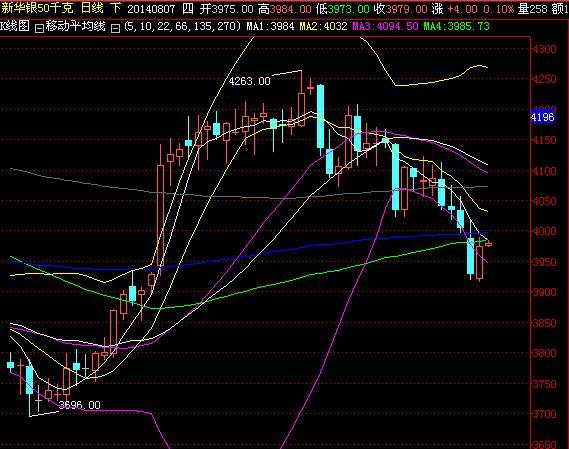This screenshot has height=449, width=569.
Task: Click the 日线 period label
Action: (x=92, y=8)
